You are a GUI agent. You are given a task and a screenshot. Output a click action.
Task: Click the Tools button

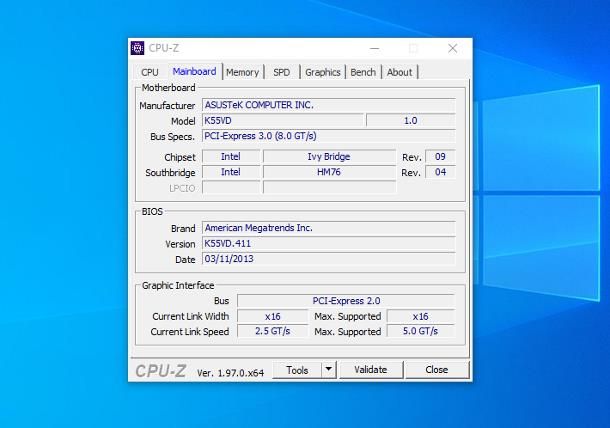point(297,370)
